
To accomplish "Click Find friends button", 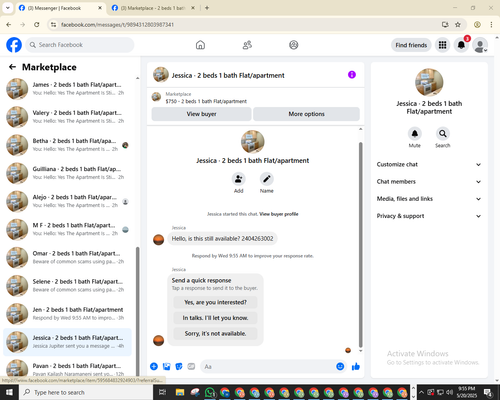I will pos(411,45).
